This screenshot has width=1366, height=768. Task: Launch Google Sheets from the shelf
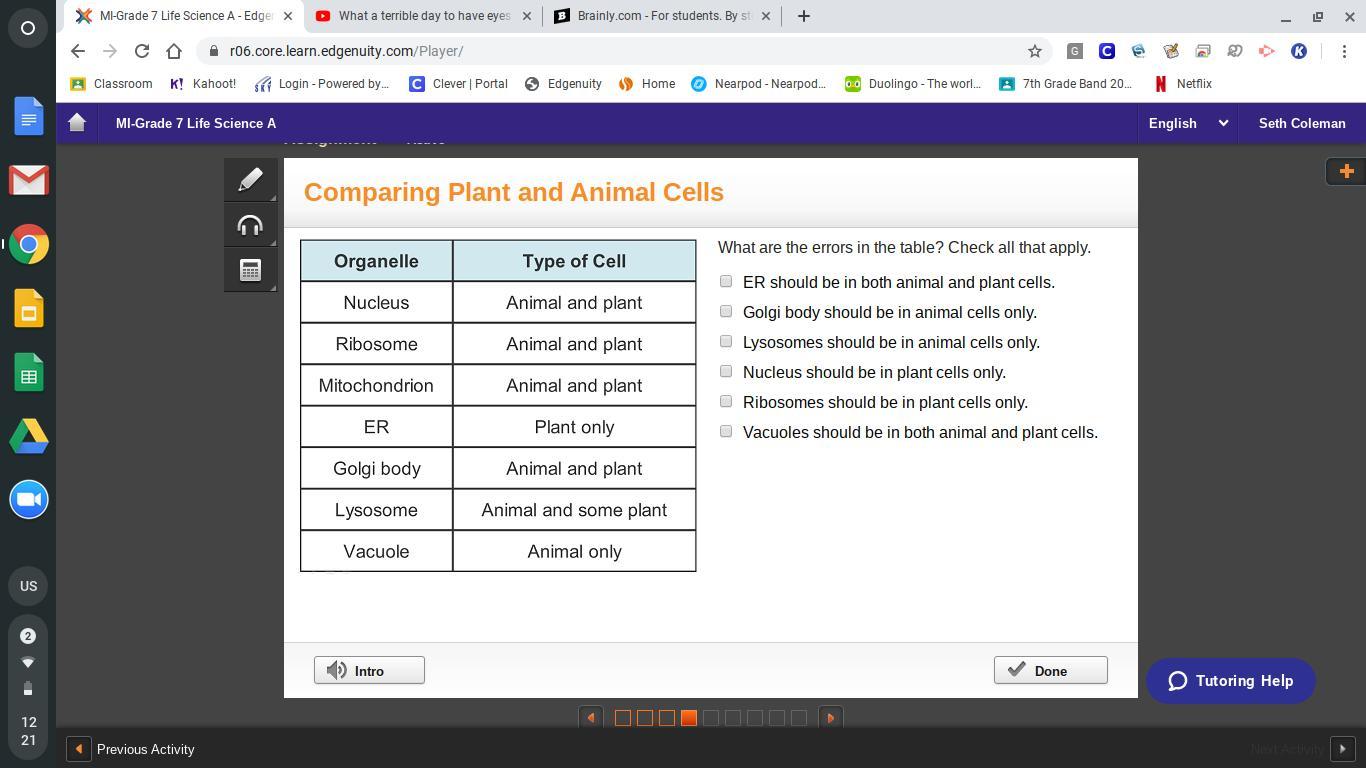click(29, 372)
